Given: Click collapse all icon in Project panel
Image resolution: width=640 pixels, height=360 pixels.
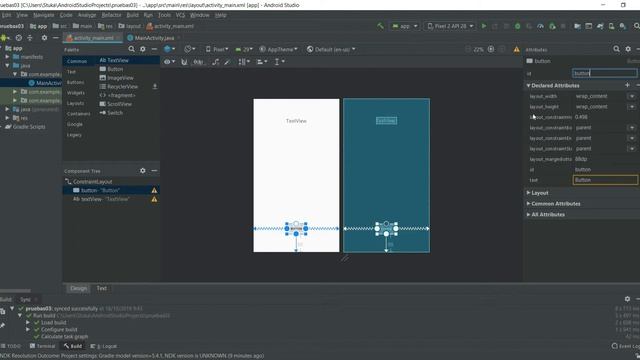Looking at the screenshot, I should (x=30, y=38).
